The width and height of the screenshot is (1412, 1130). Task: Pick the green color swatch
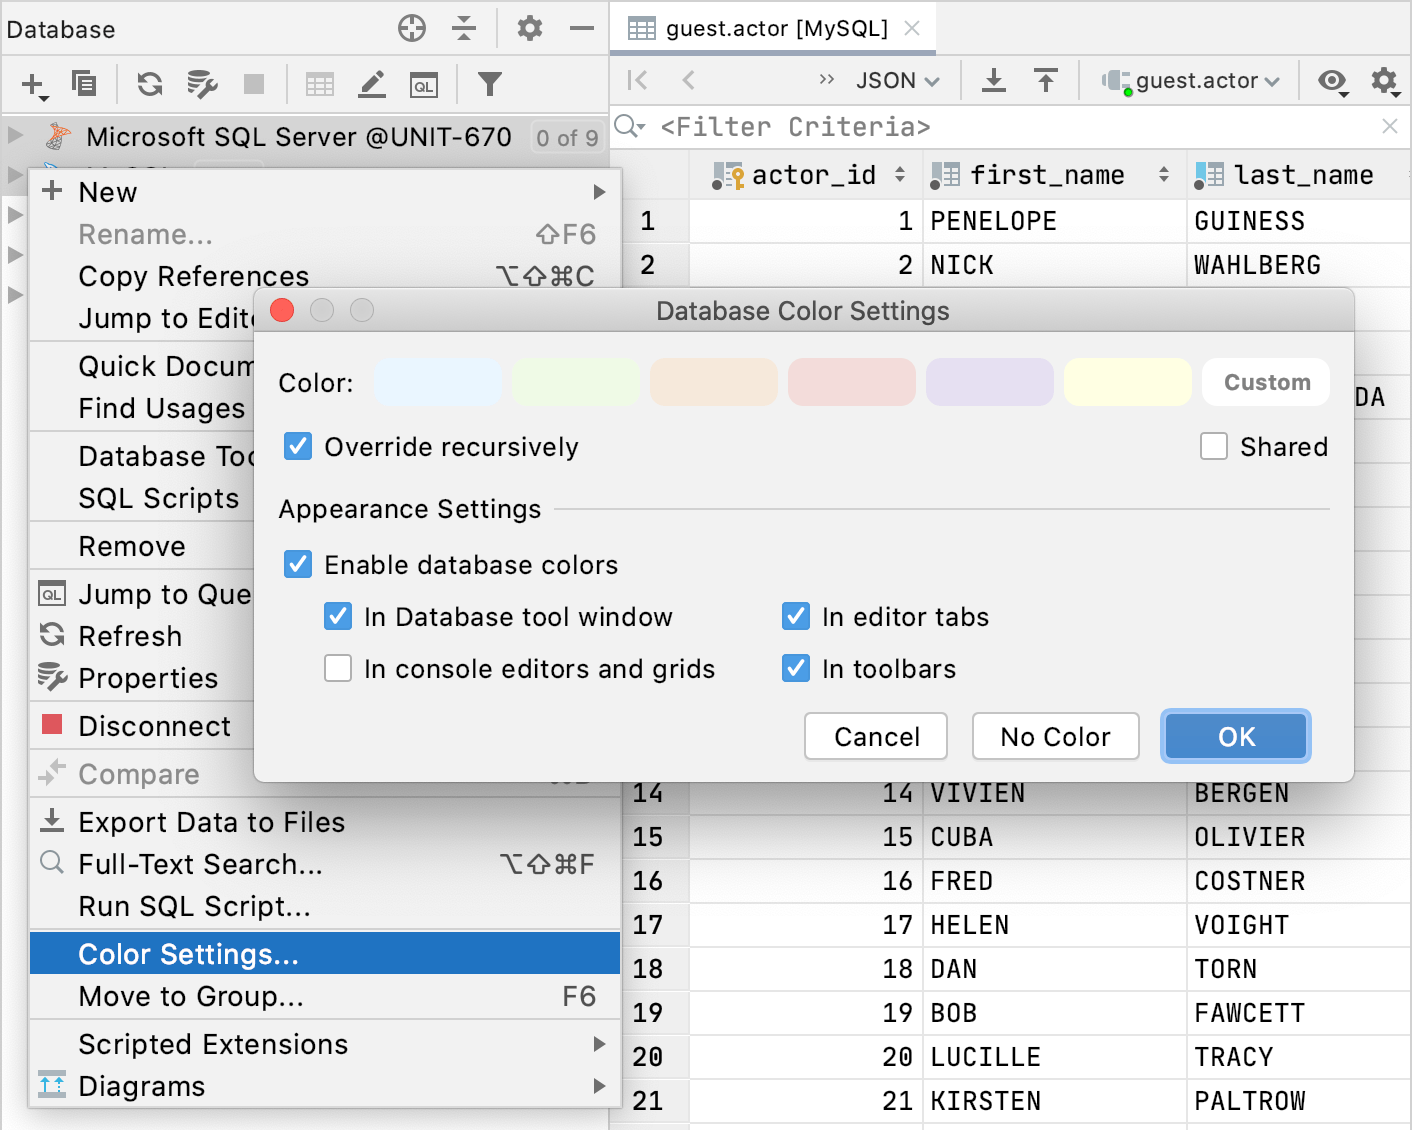coord(575,381)
